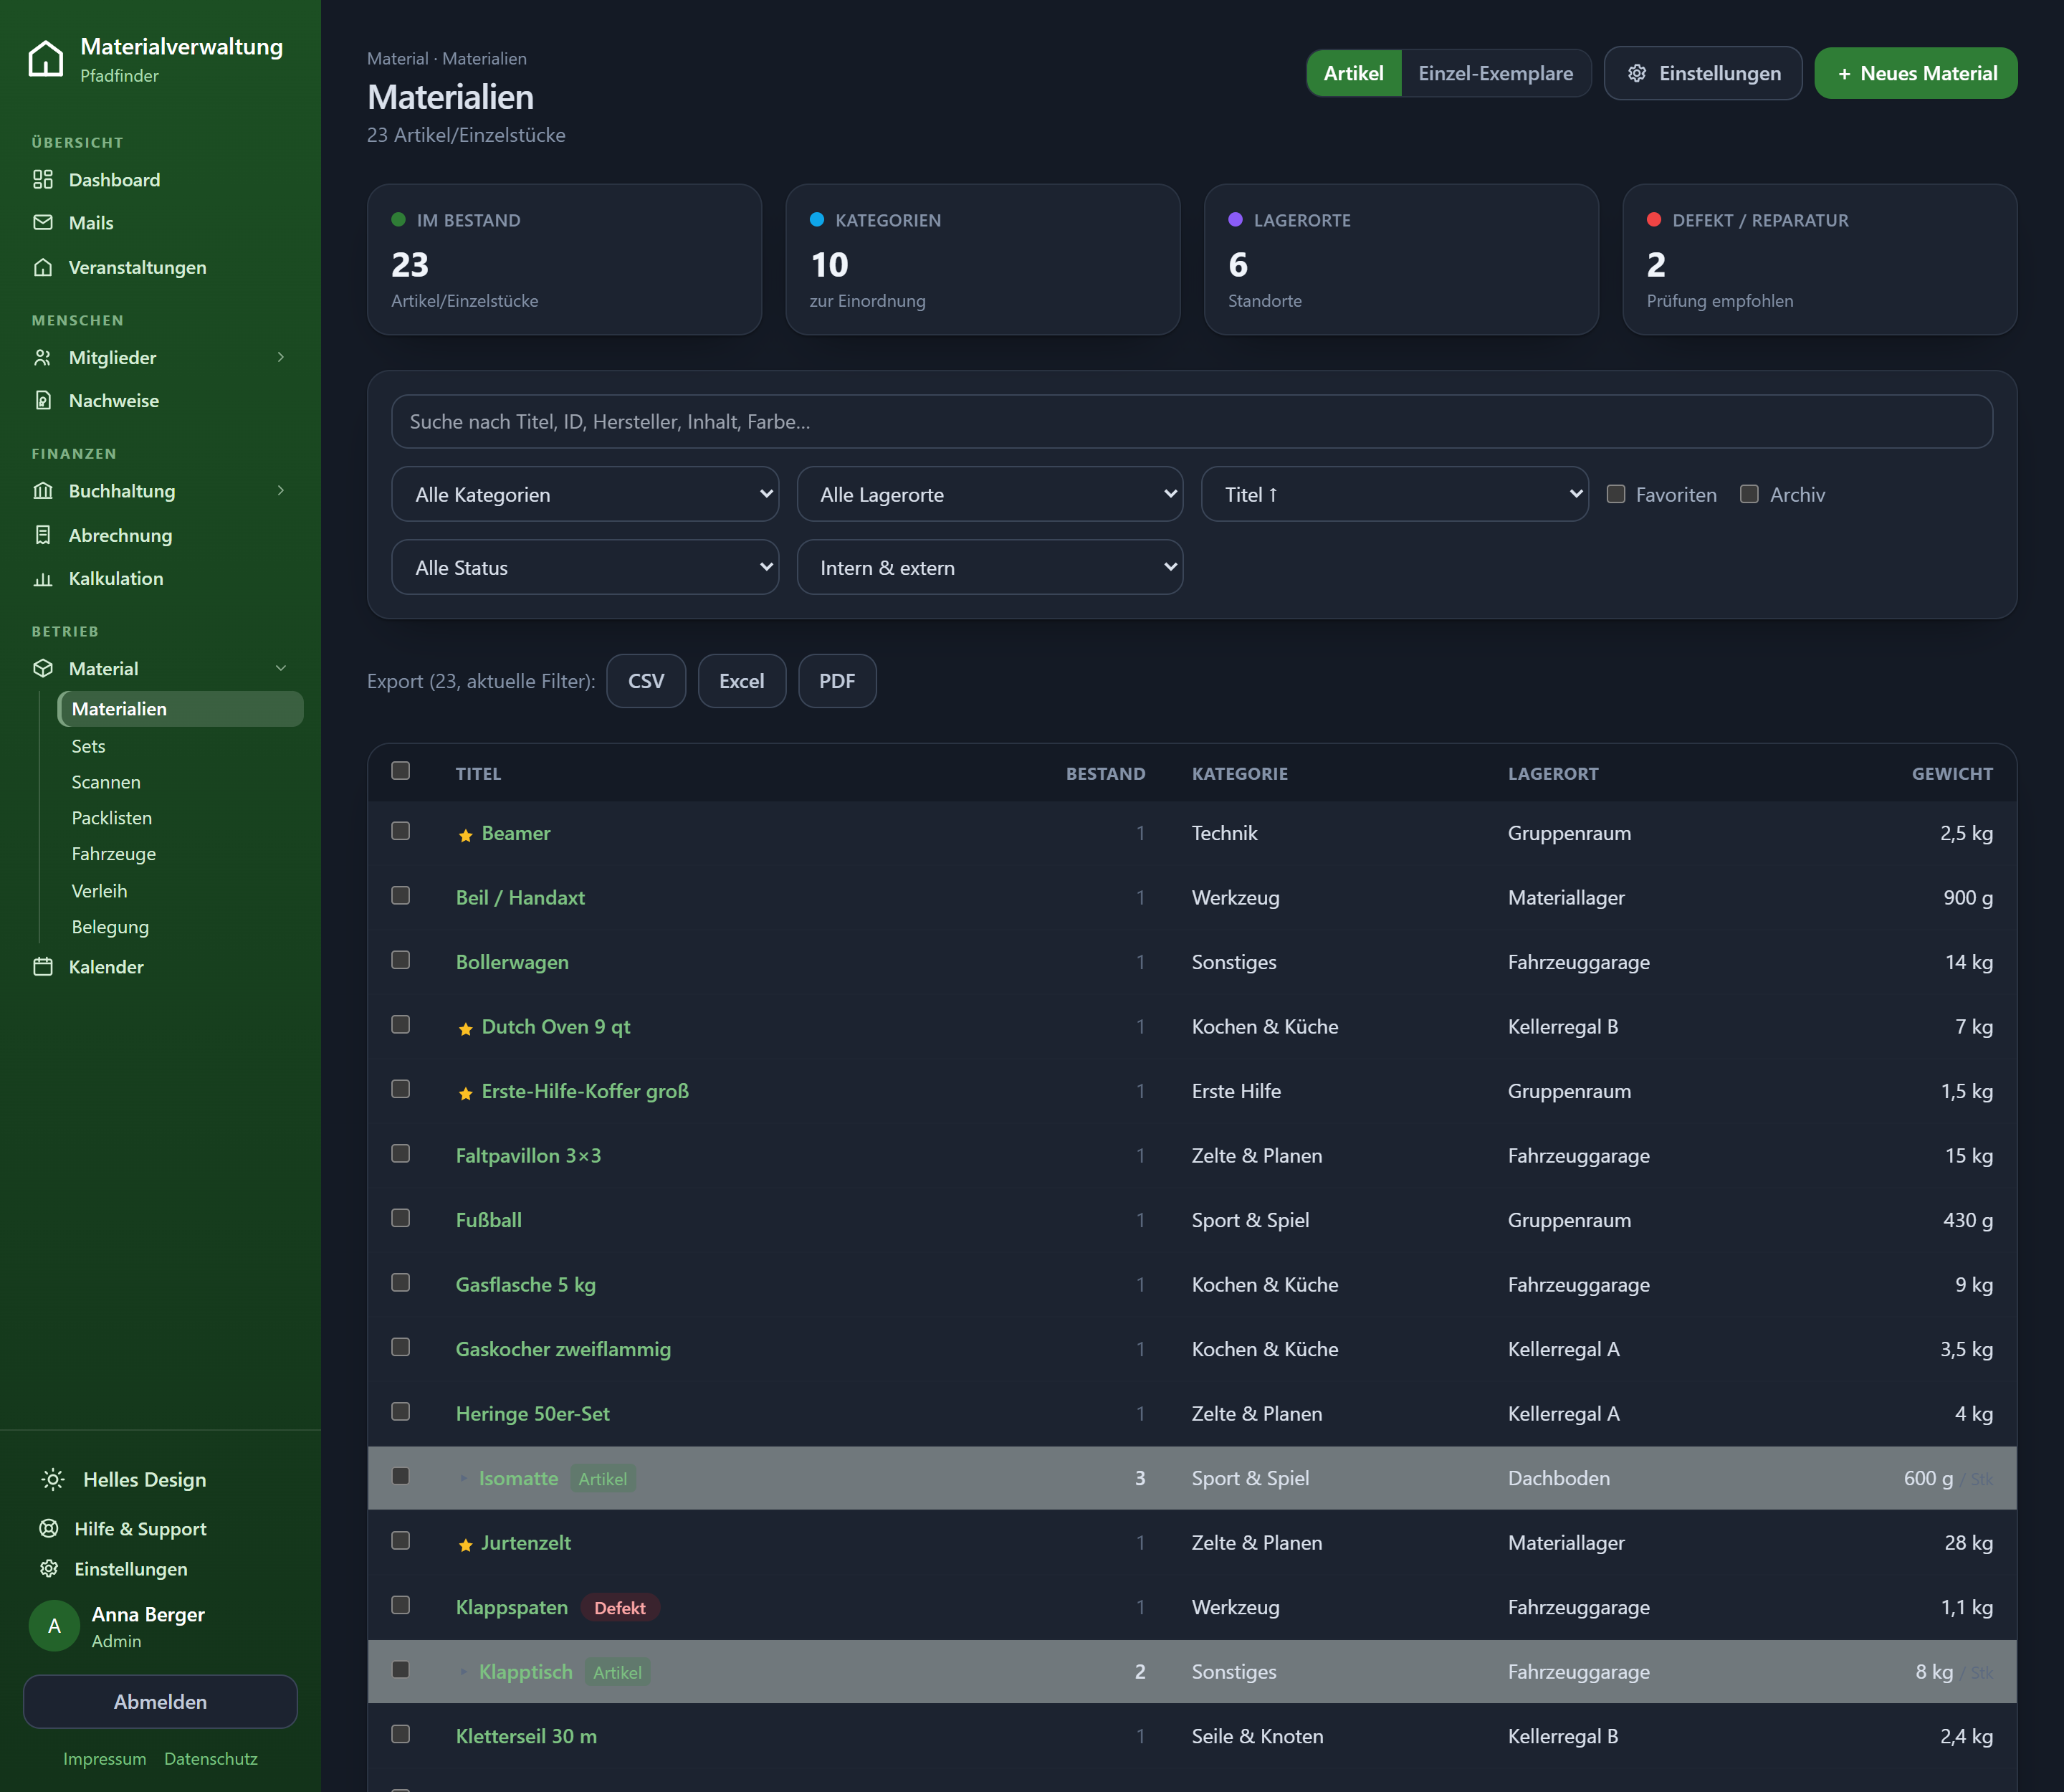The width and height of the screenshot is (2064, 1792).
Task: Click the Helles Design sun icon
Action: pos(53,1479)
